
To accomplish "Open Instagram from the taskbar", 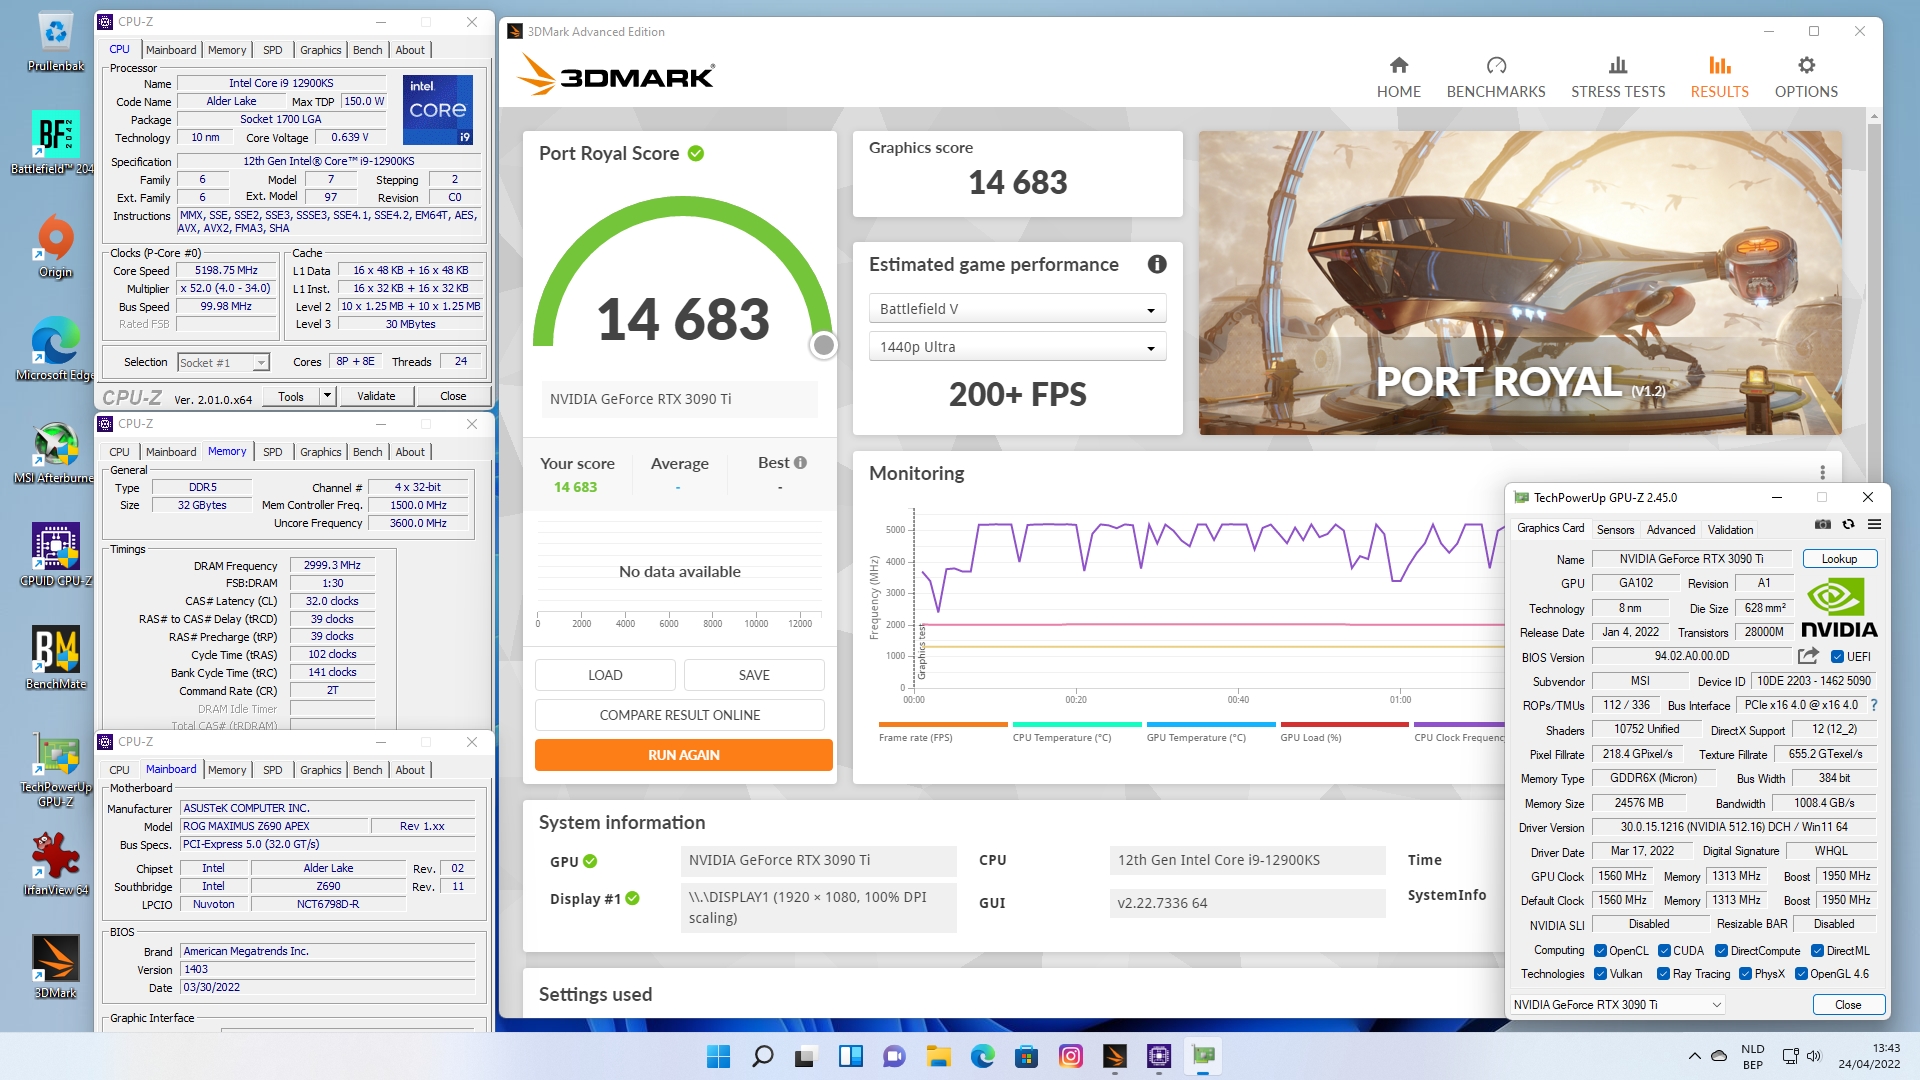I will 1070,1056.
